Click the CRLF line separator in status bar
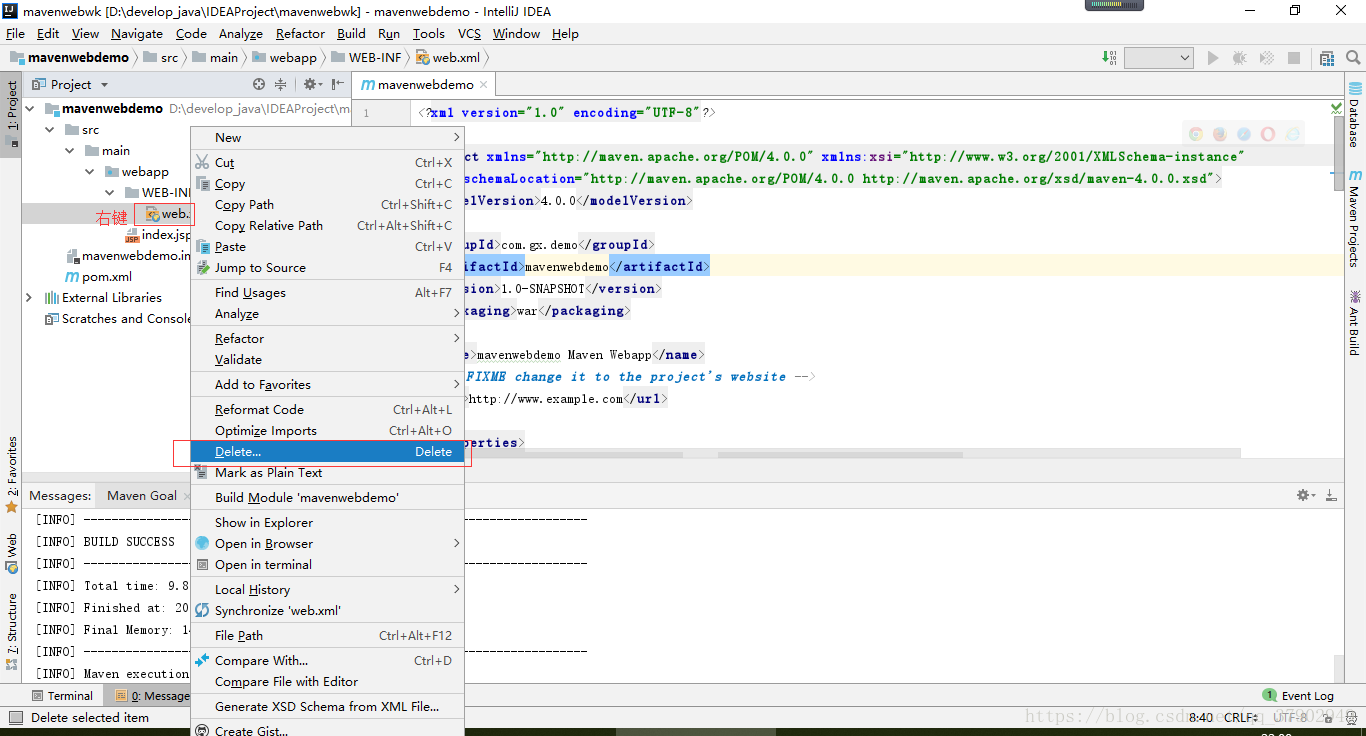 [1241, 717]
